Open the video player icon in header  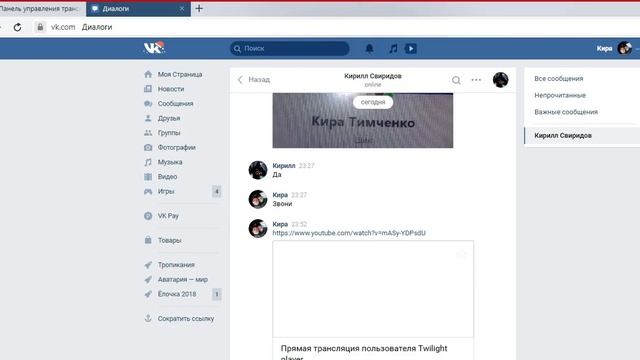[411, 49]
